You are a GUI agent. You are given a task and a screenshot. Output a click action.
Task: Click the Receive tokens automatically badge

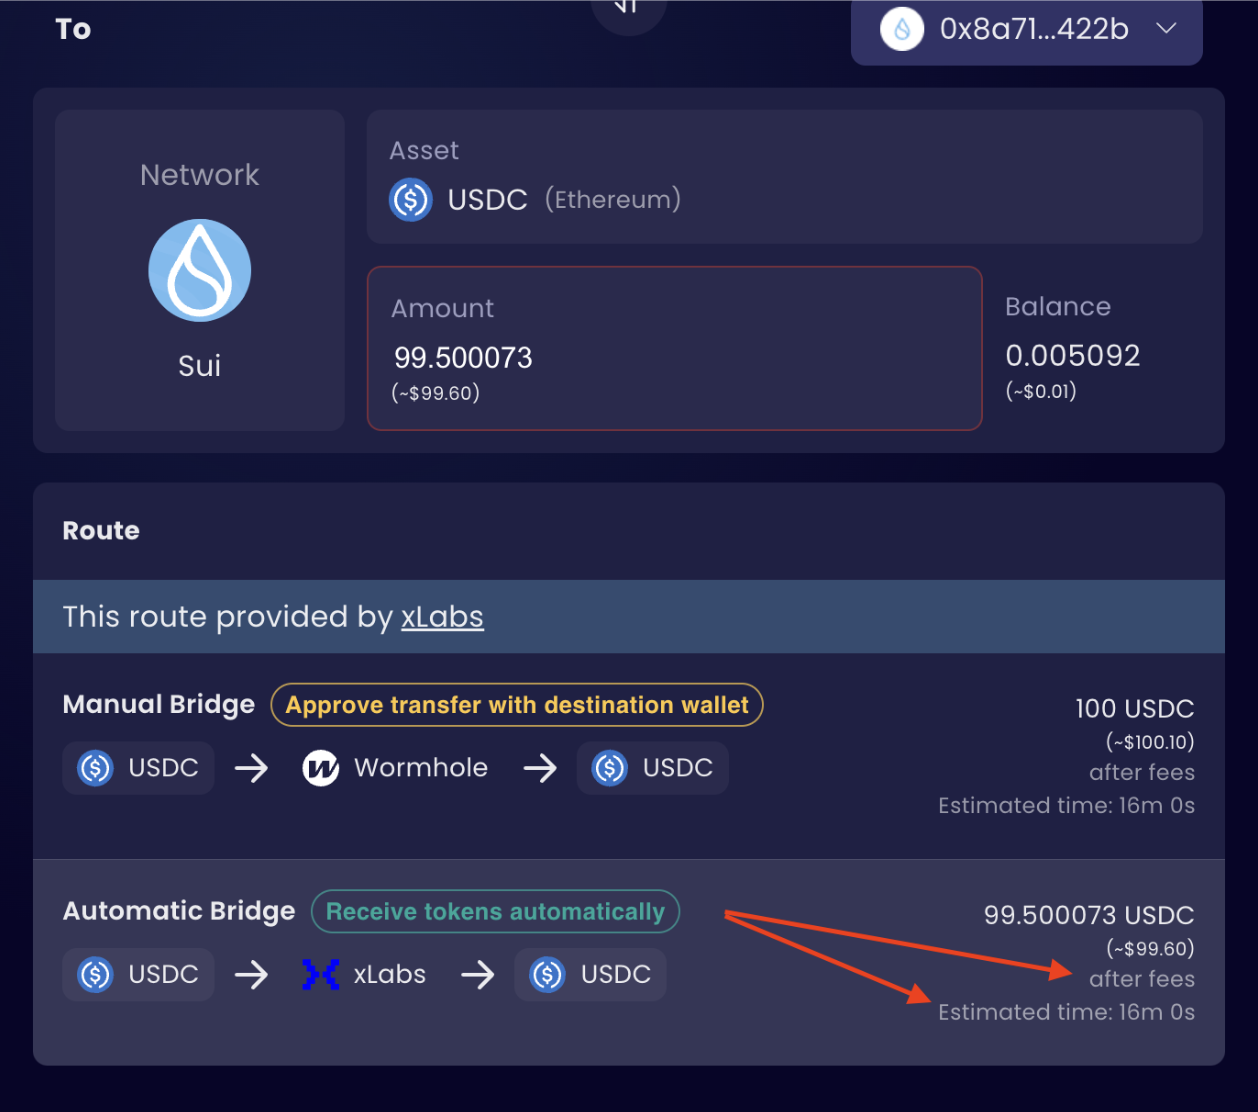[495, 912]
